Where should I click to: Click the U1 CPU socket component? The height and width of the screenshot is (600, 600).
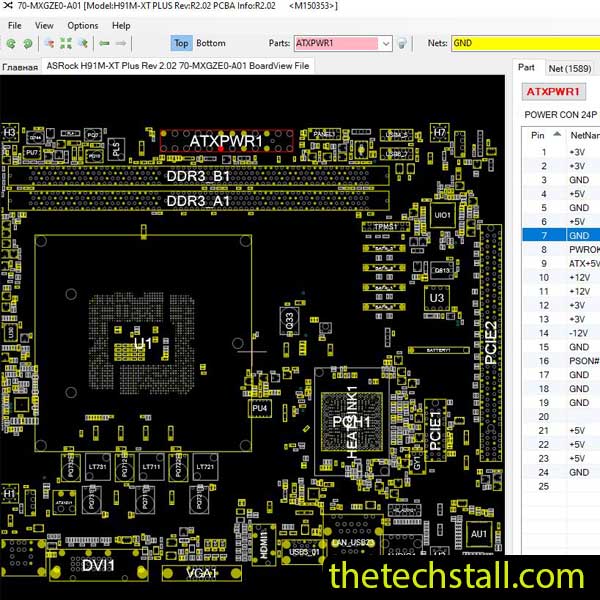click(x=143, y=343)
